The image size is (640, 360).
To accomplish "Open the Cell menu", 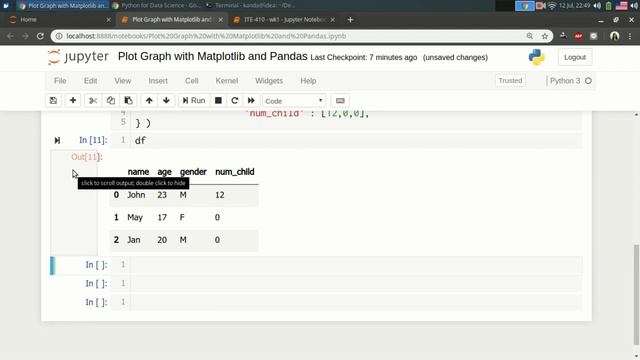I will coord(191,81).
